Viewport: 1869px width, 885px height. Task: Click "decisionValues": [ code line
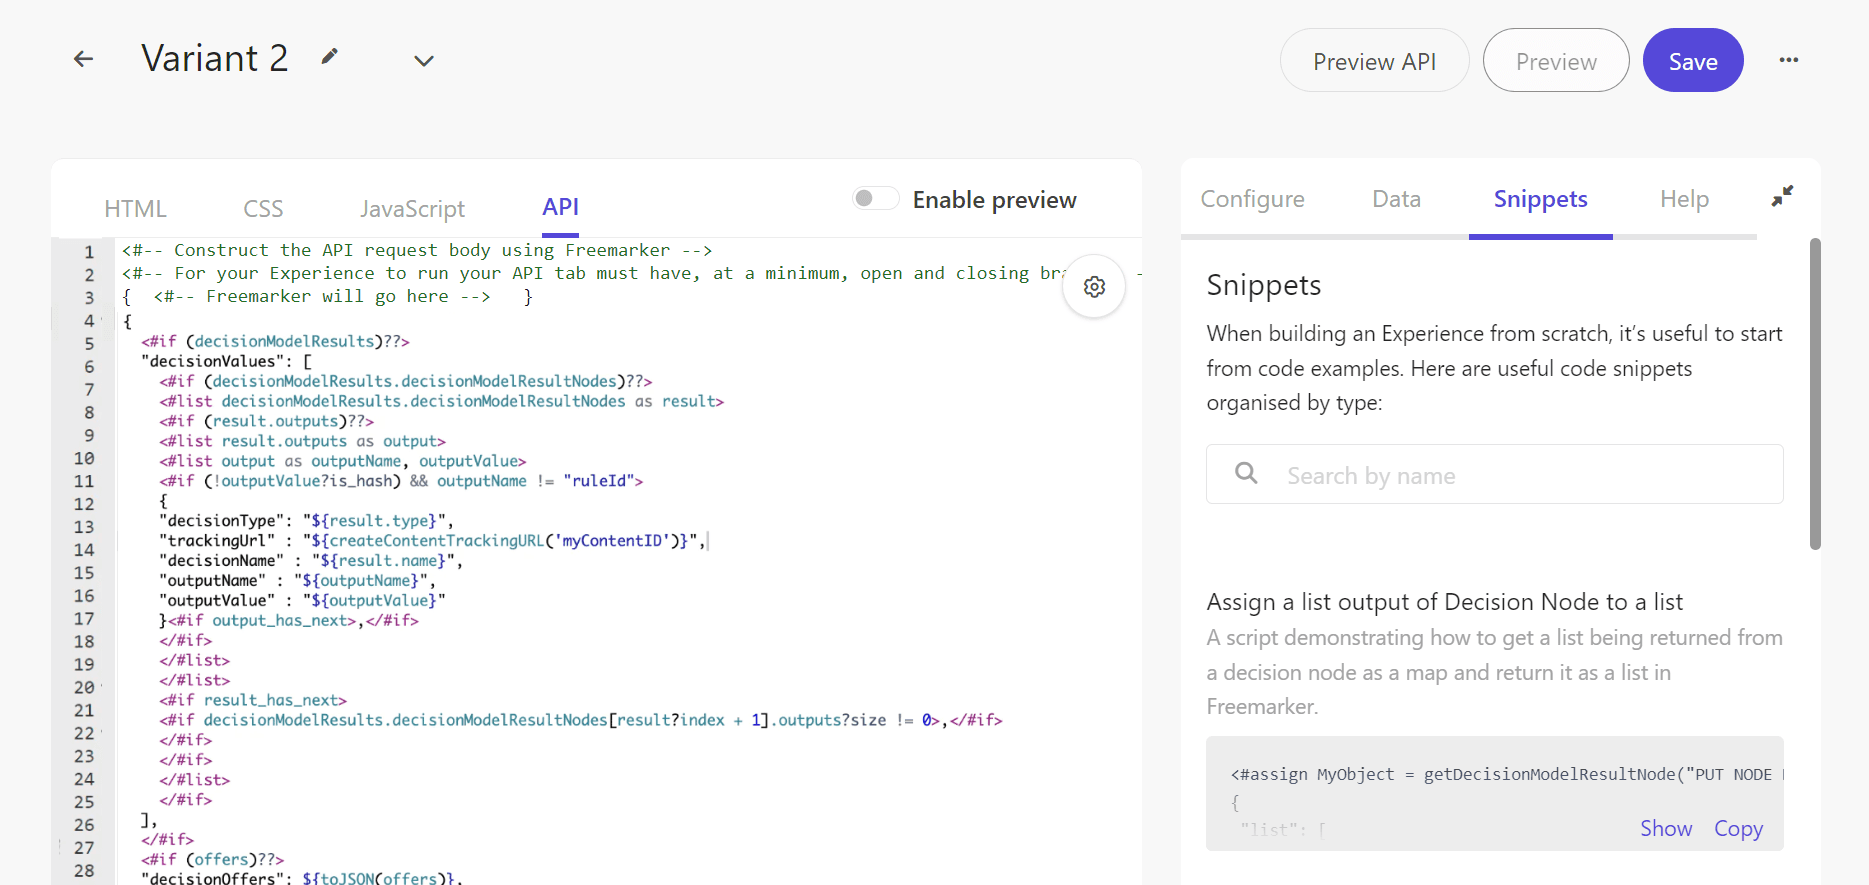pos(226,361)
